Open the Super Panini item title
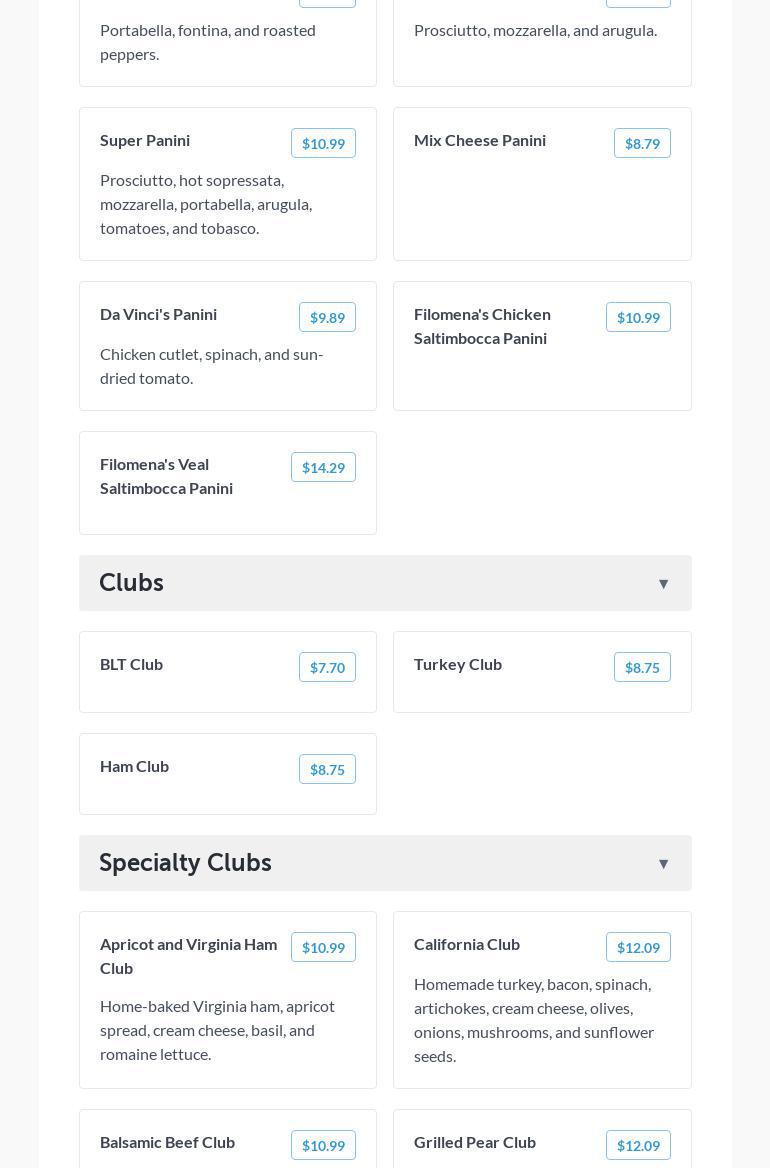 (145, 140)
